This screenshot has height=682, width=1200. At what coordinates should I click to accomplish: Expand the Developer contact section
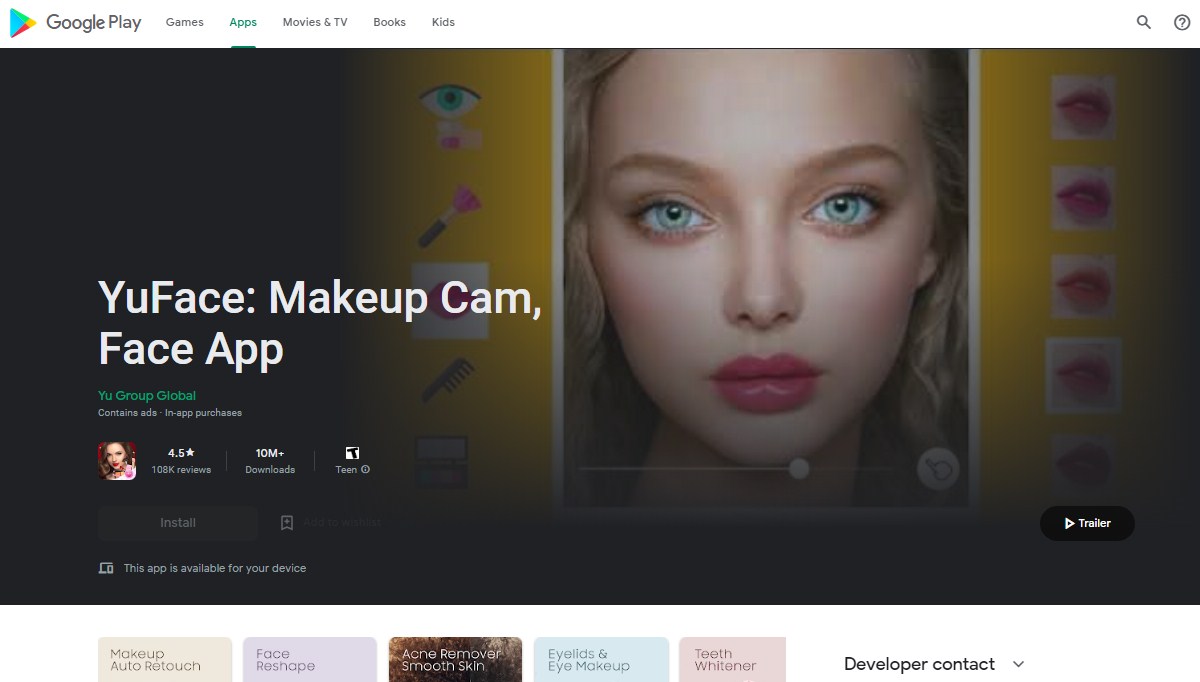[1019, 664]
